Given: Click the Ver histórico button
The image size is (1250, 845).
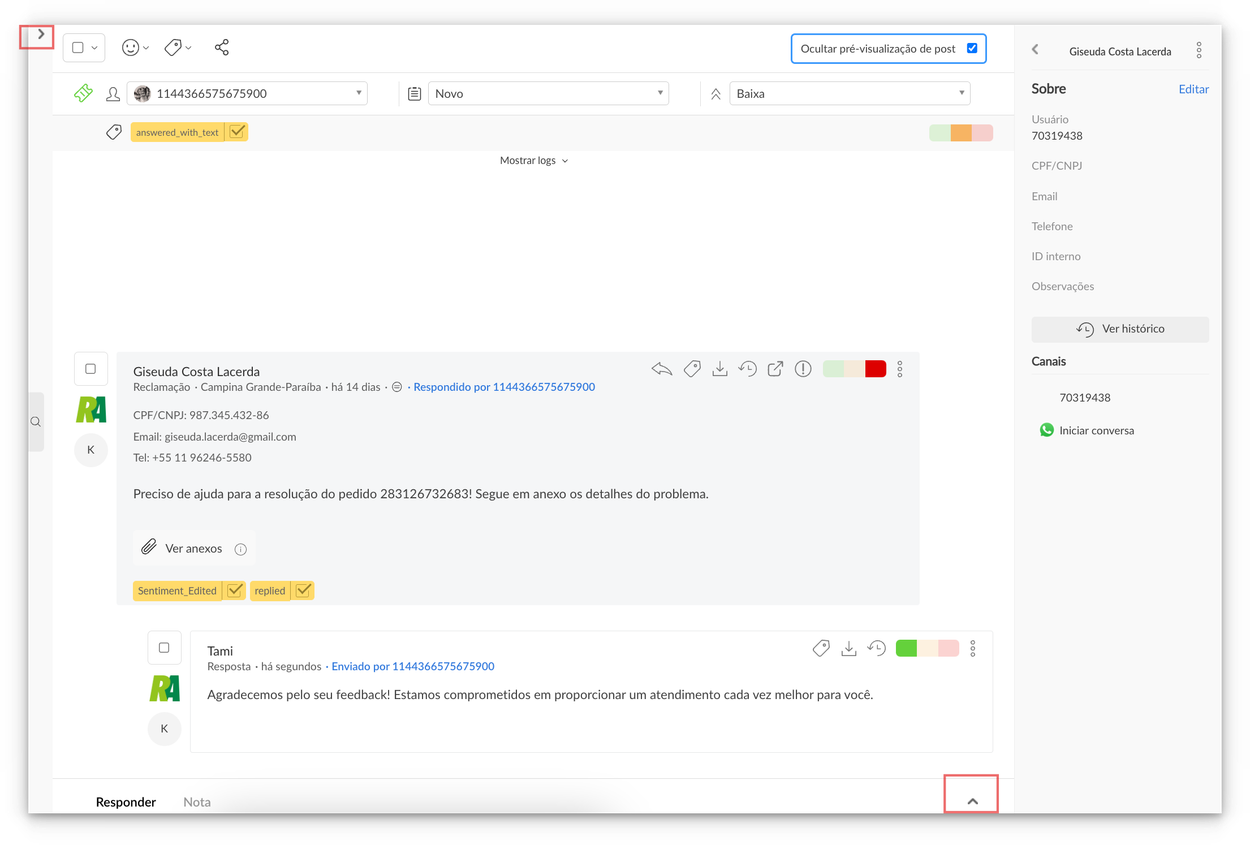Looking at the screenshot, I should pos(1120,329).
